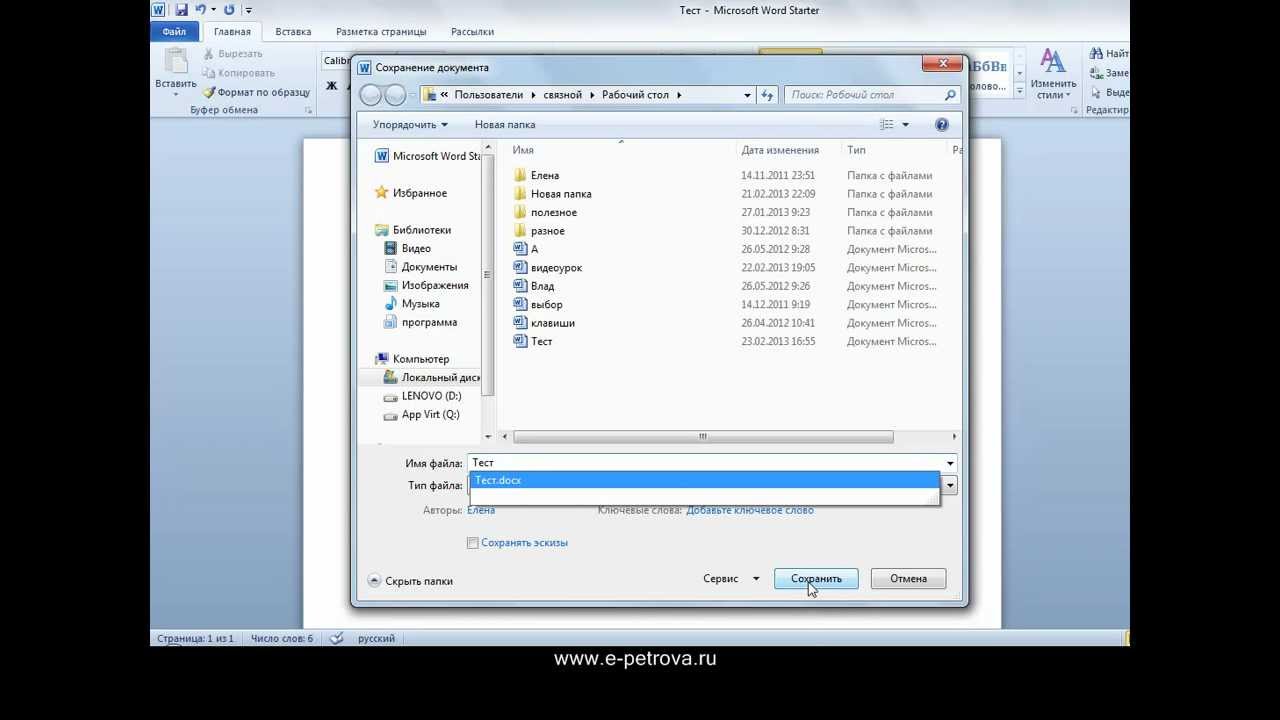This screenshot has height=720, width=1280.
Task: Choose the Тест.docx suggestion
Action: [x=705, y=481]
